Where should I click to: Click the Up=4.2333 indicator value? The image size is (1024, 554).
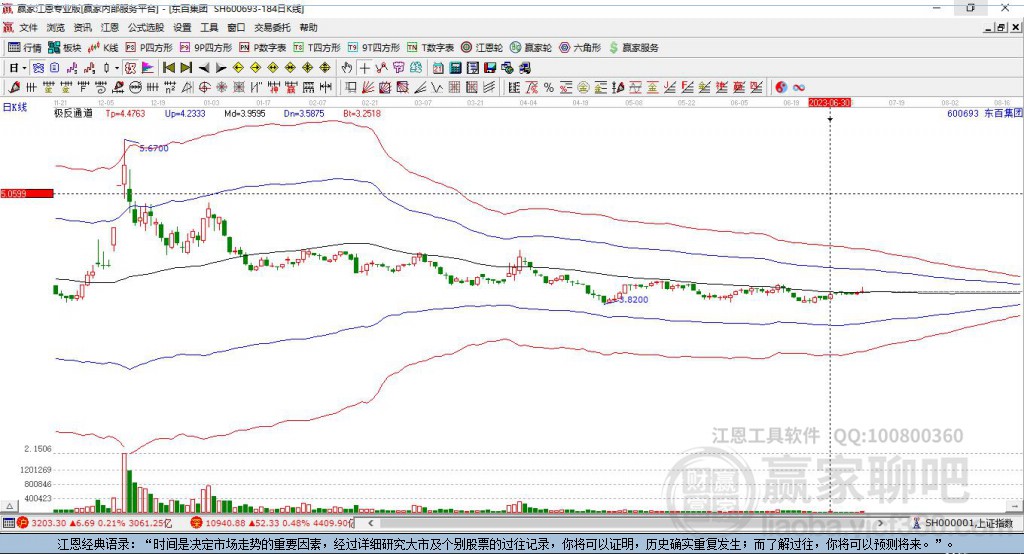[185, 113]
